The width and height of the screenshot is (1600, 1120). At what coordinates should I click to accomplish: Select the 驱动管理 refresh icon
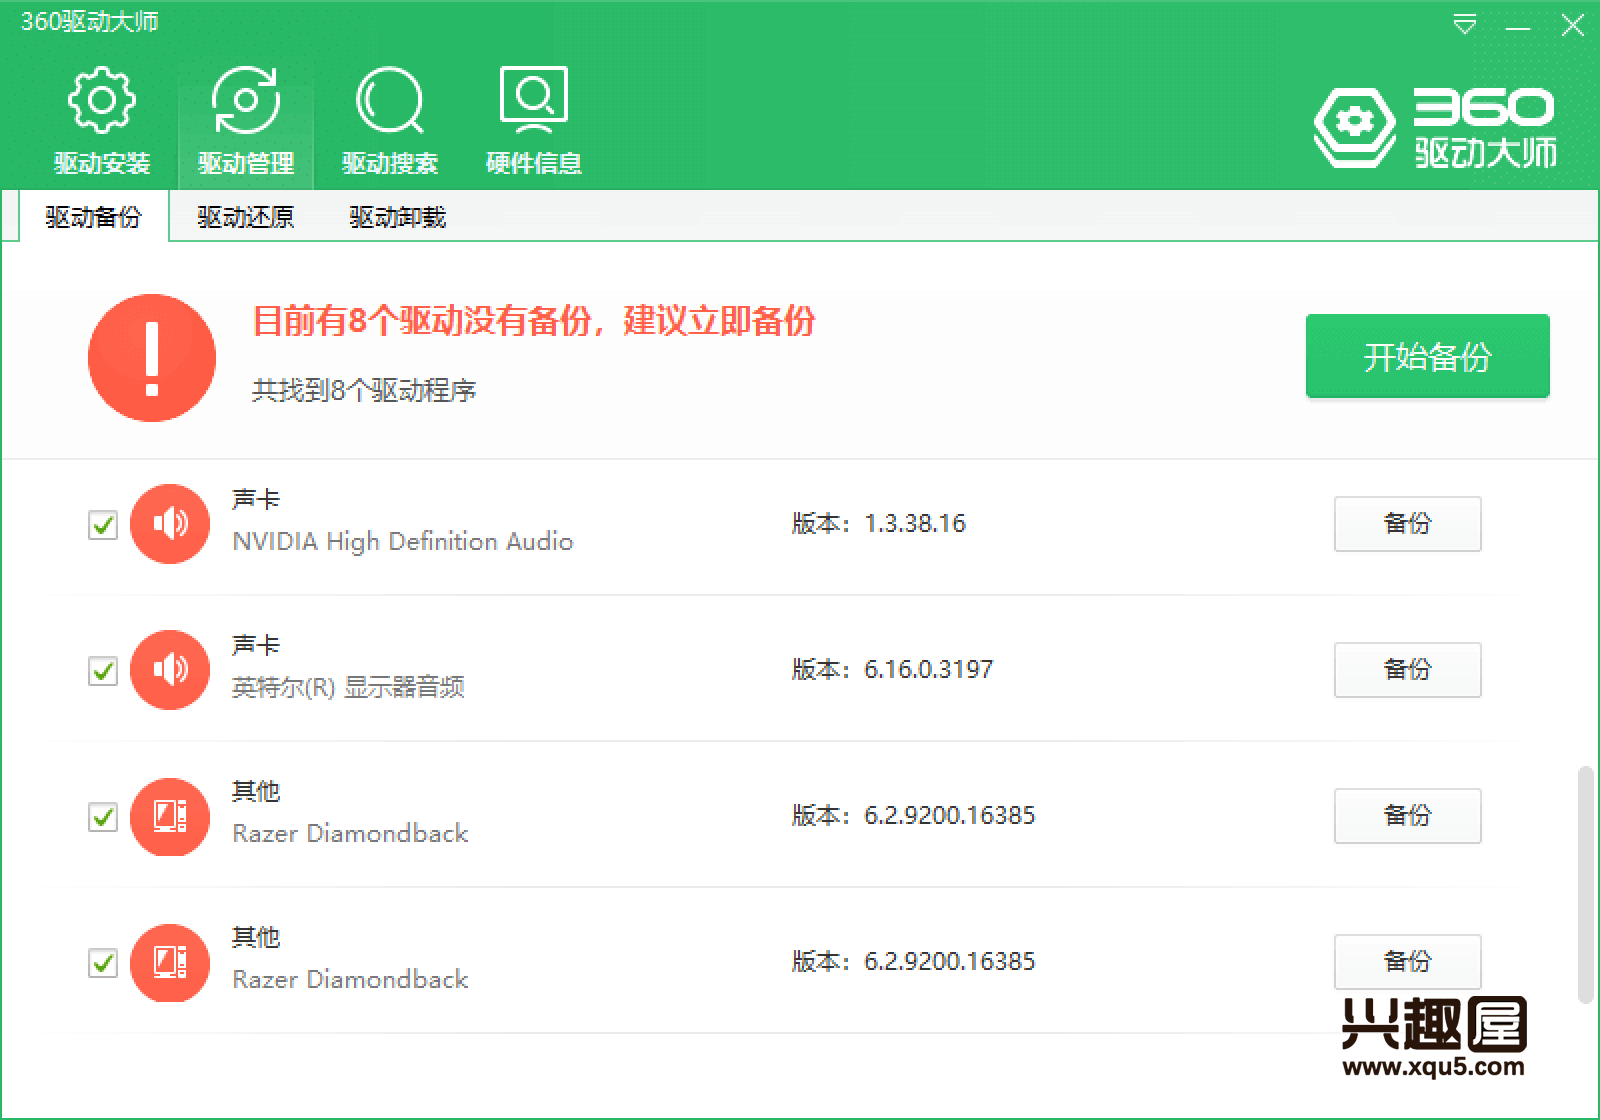click(x=246, y=100)
